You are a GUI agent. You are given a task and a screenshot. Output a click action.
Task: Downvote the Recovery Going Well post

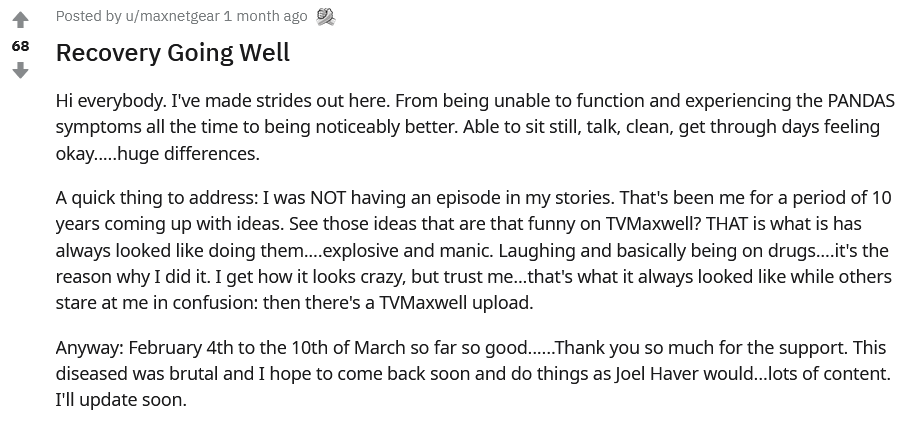pyautogui.click(x=20, y=71)
